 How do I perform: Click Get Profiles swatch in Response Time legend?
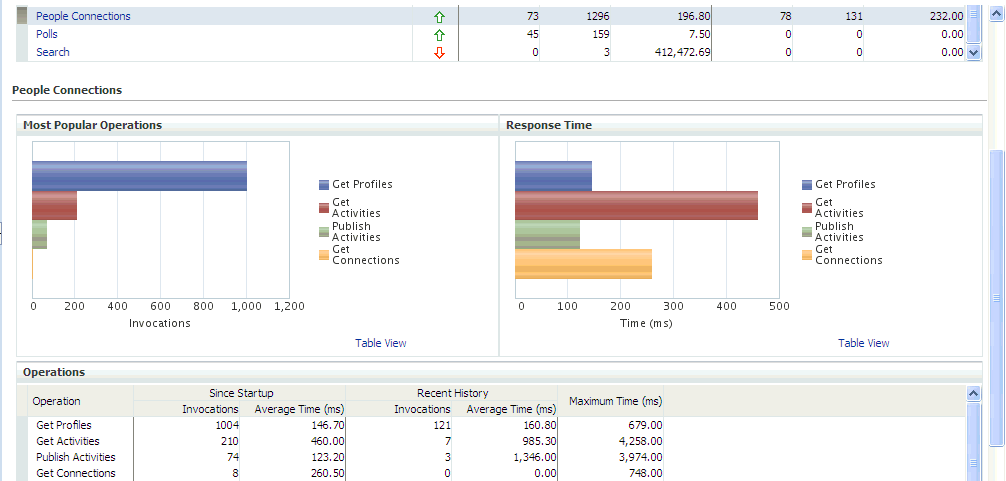pyautogui.click(x=807, y=185)
